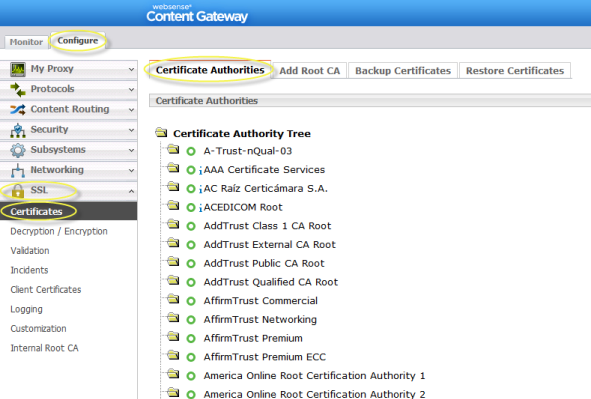
Task: Expand the My Proxy section chevron
Action: point(131,69)
